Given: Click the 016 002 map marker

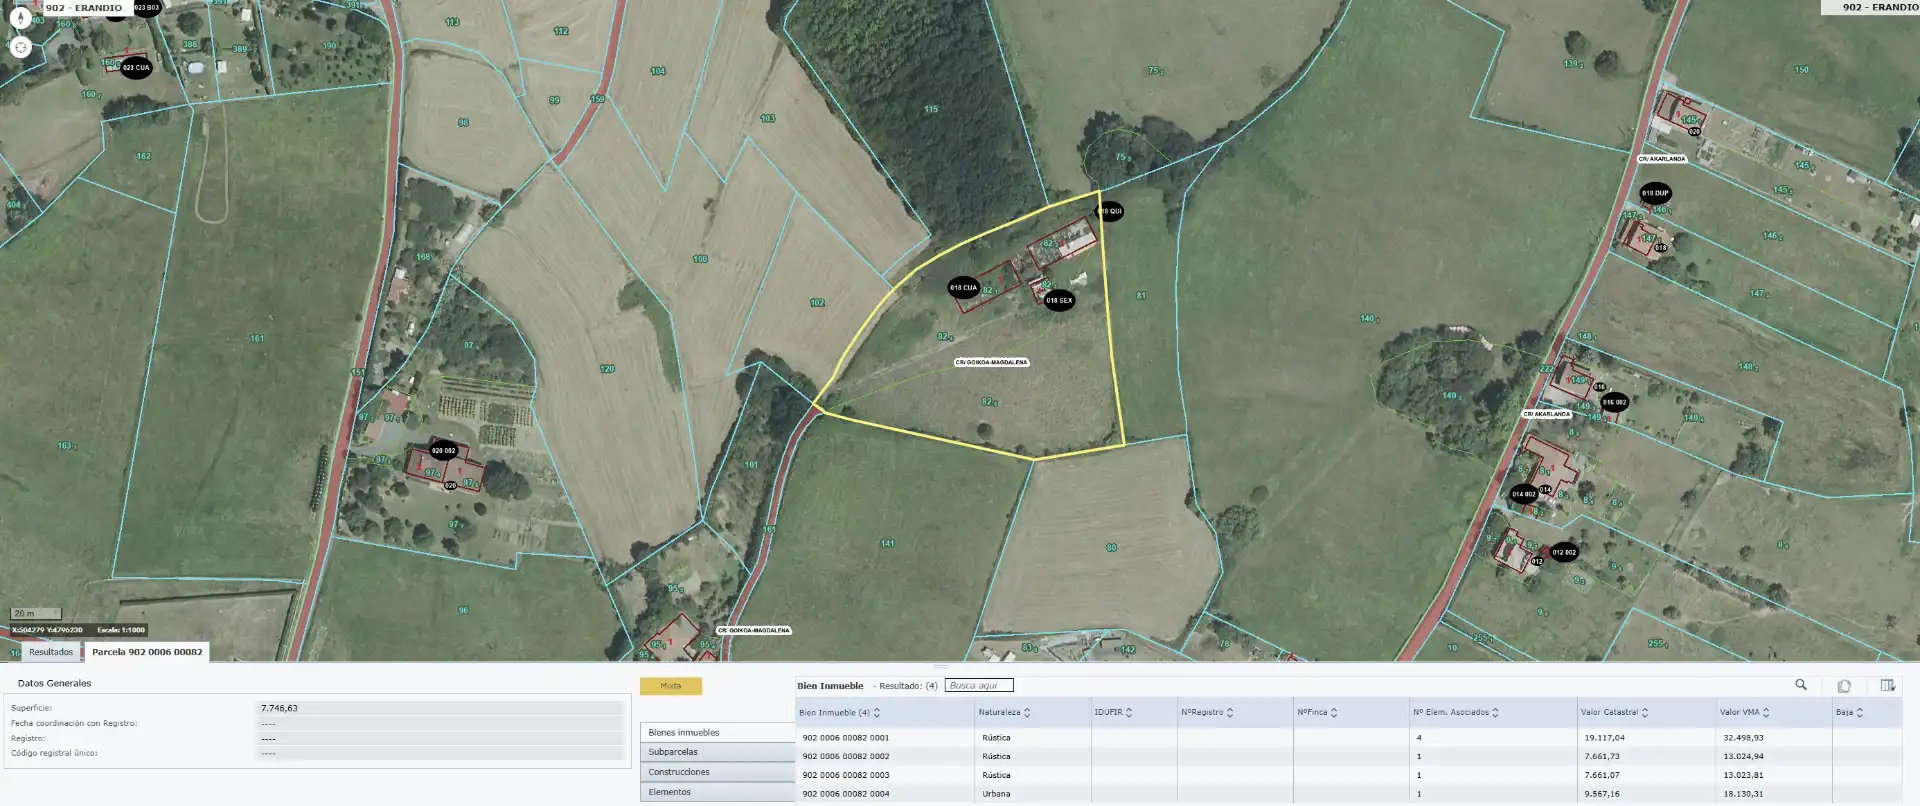Looking at the screenshot, I should (x=1614, y=402).
